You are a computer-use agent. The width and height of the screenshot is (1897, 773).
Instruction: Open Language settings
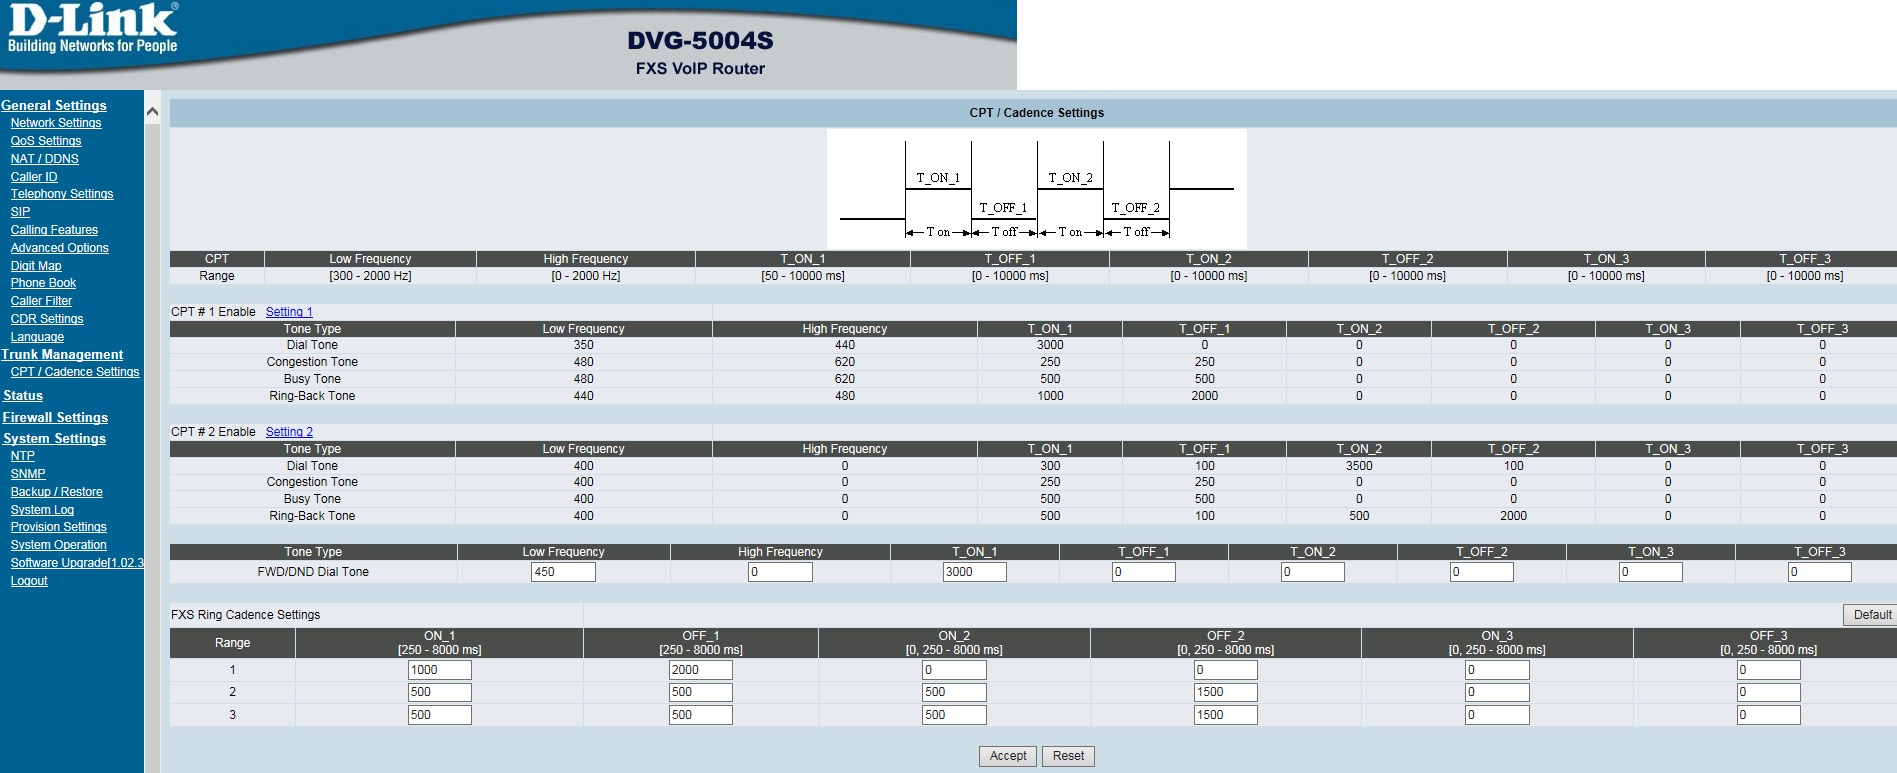click(x=37, y=337)
